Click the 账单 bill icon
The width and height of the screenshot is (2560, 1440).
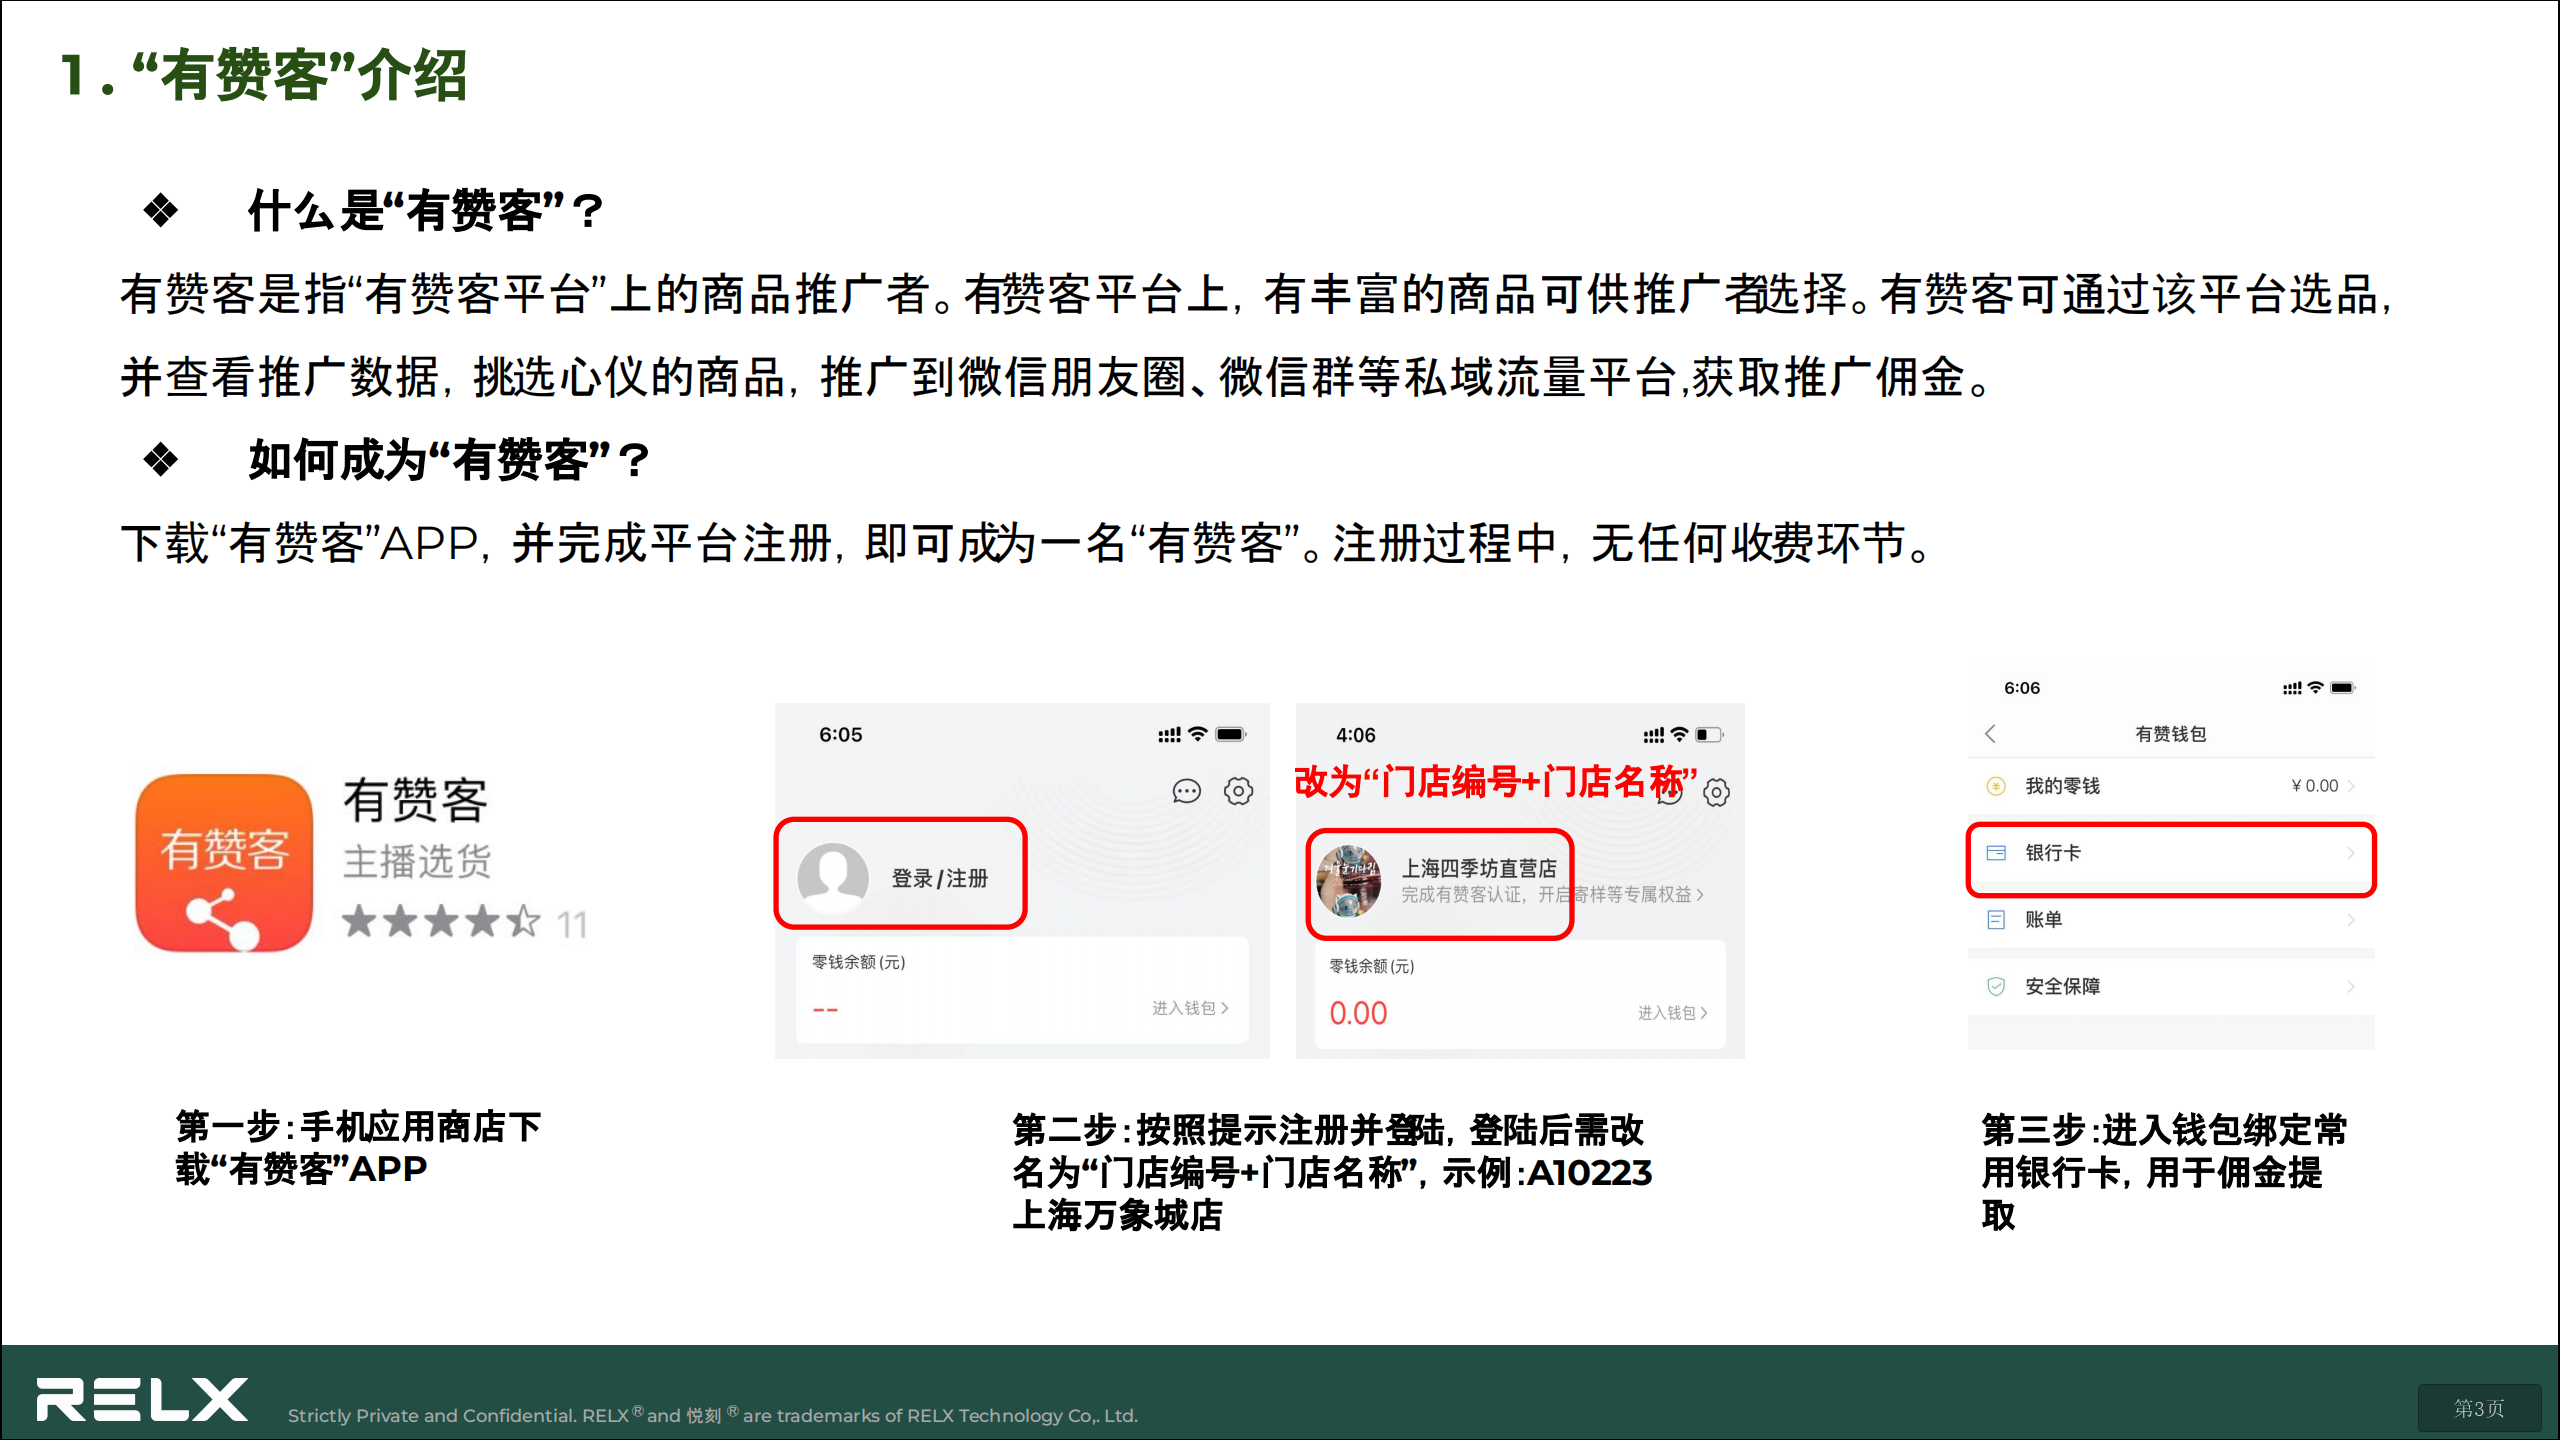[1996, 920]
